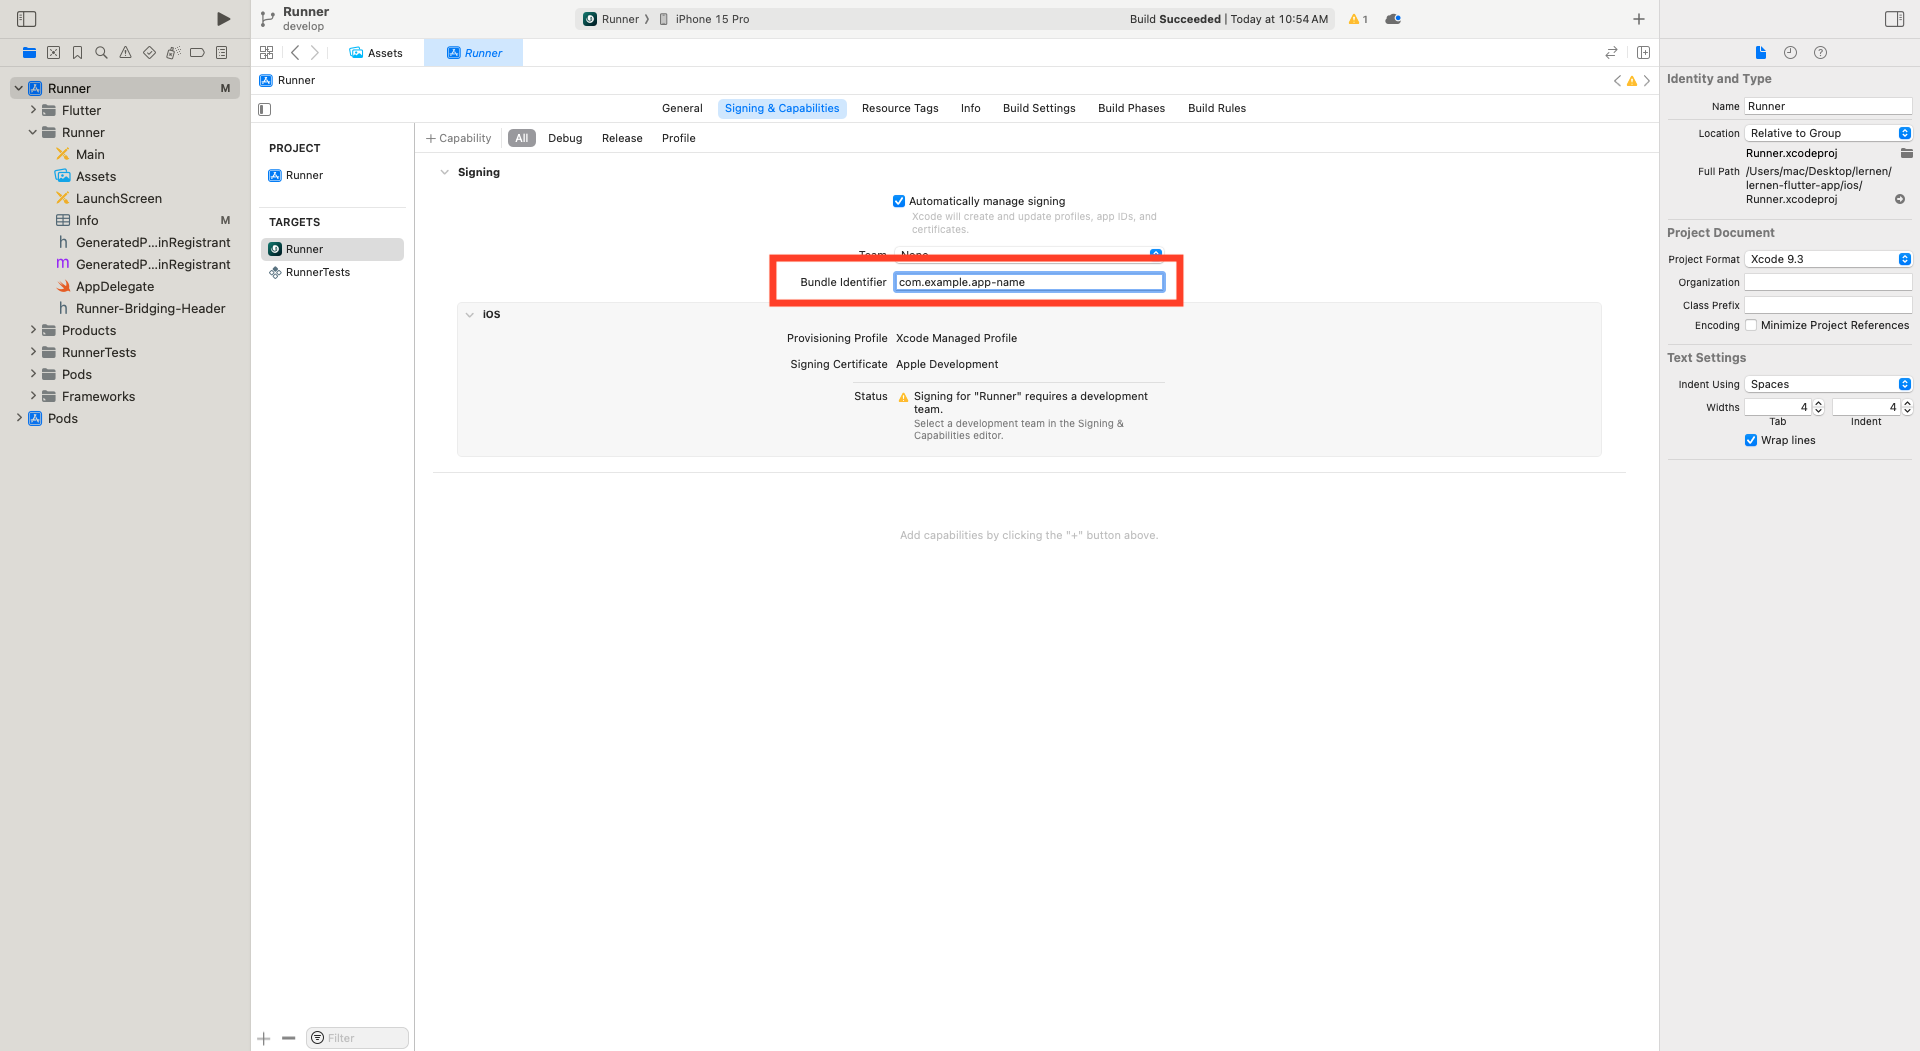Viewport: 1920px width, 1051px height.
Task: Expand the Pods folder under Runner
Action: (33, 374)
